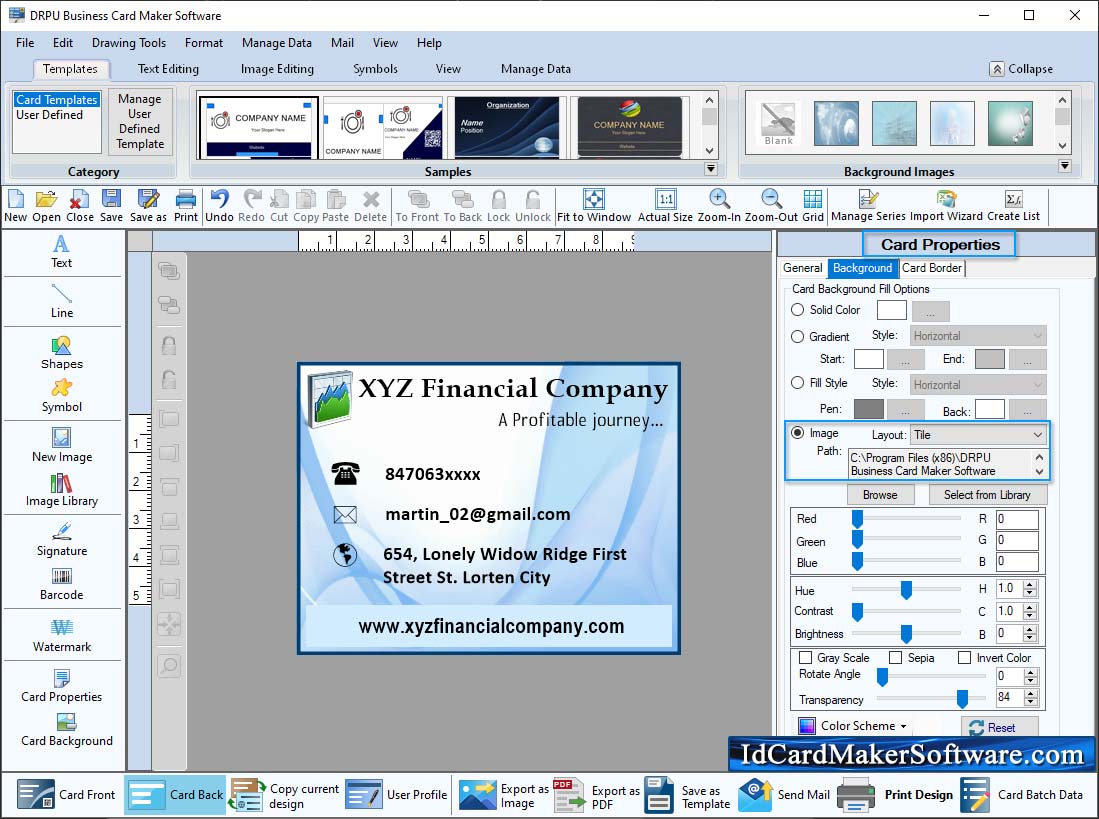Image resolution: width=1099 pixels, height=819 pixels.
Task: Insert a Barcode
Action: [62, 584]
